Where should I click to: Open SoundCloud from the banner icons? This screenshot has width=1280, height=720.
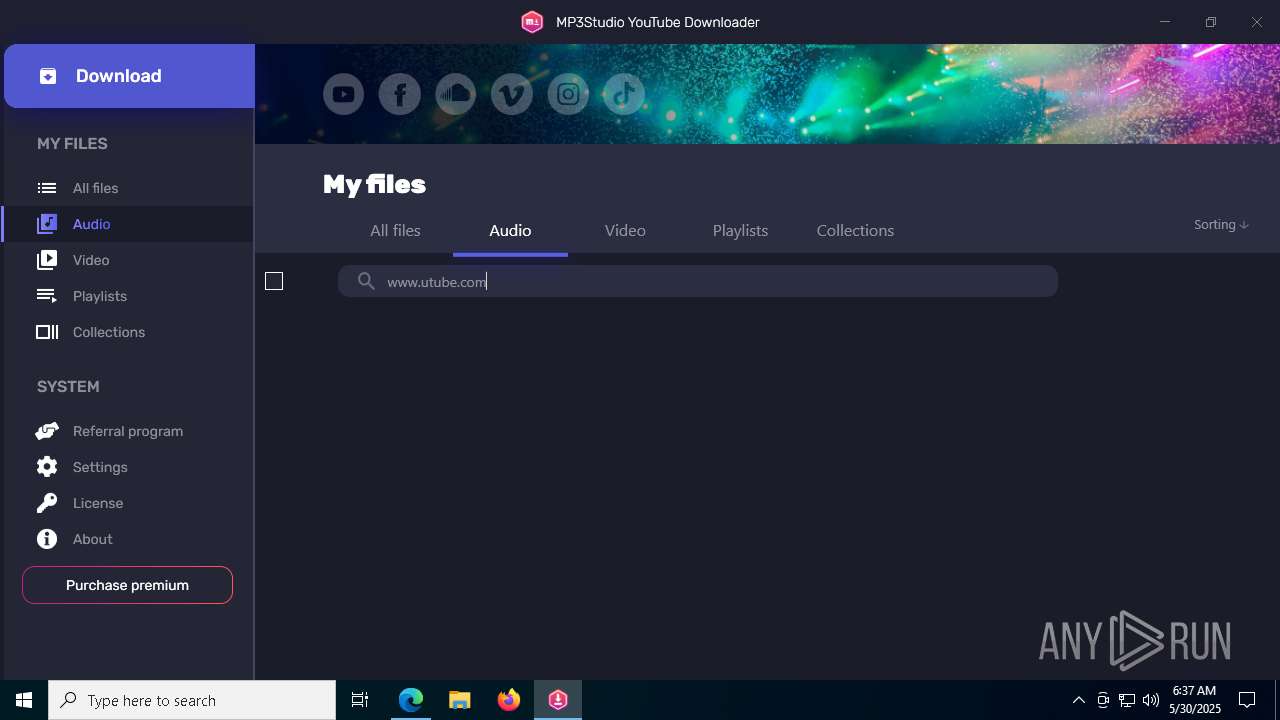click(456, 95)
